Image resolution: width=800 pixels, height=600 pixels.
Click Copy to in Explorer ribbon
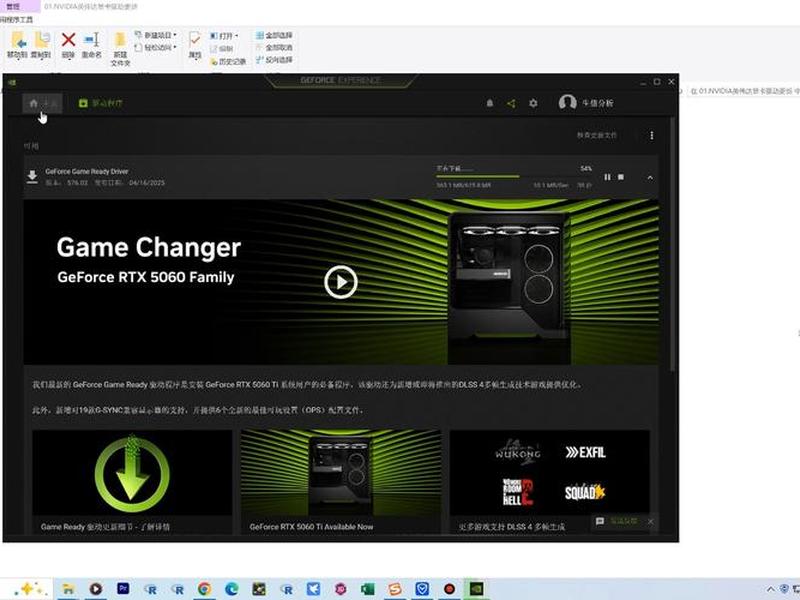[41, 45]
